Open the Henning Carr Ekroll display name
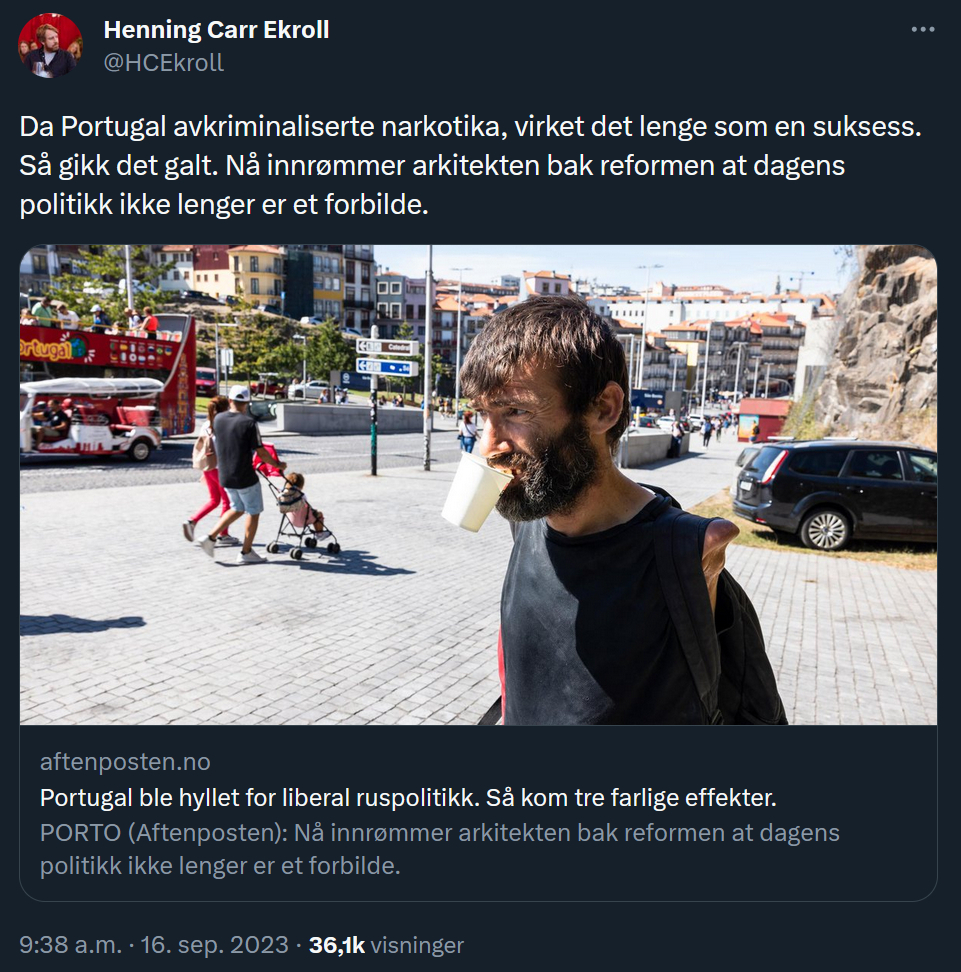 (216, 30)
